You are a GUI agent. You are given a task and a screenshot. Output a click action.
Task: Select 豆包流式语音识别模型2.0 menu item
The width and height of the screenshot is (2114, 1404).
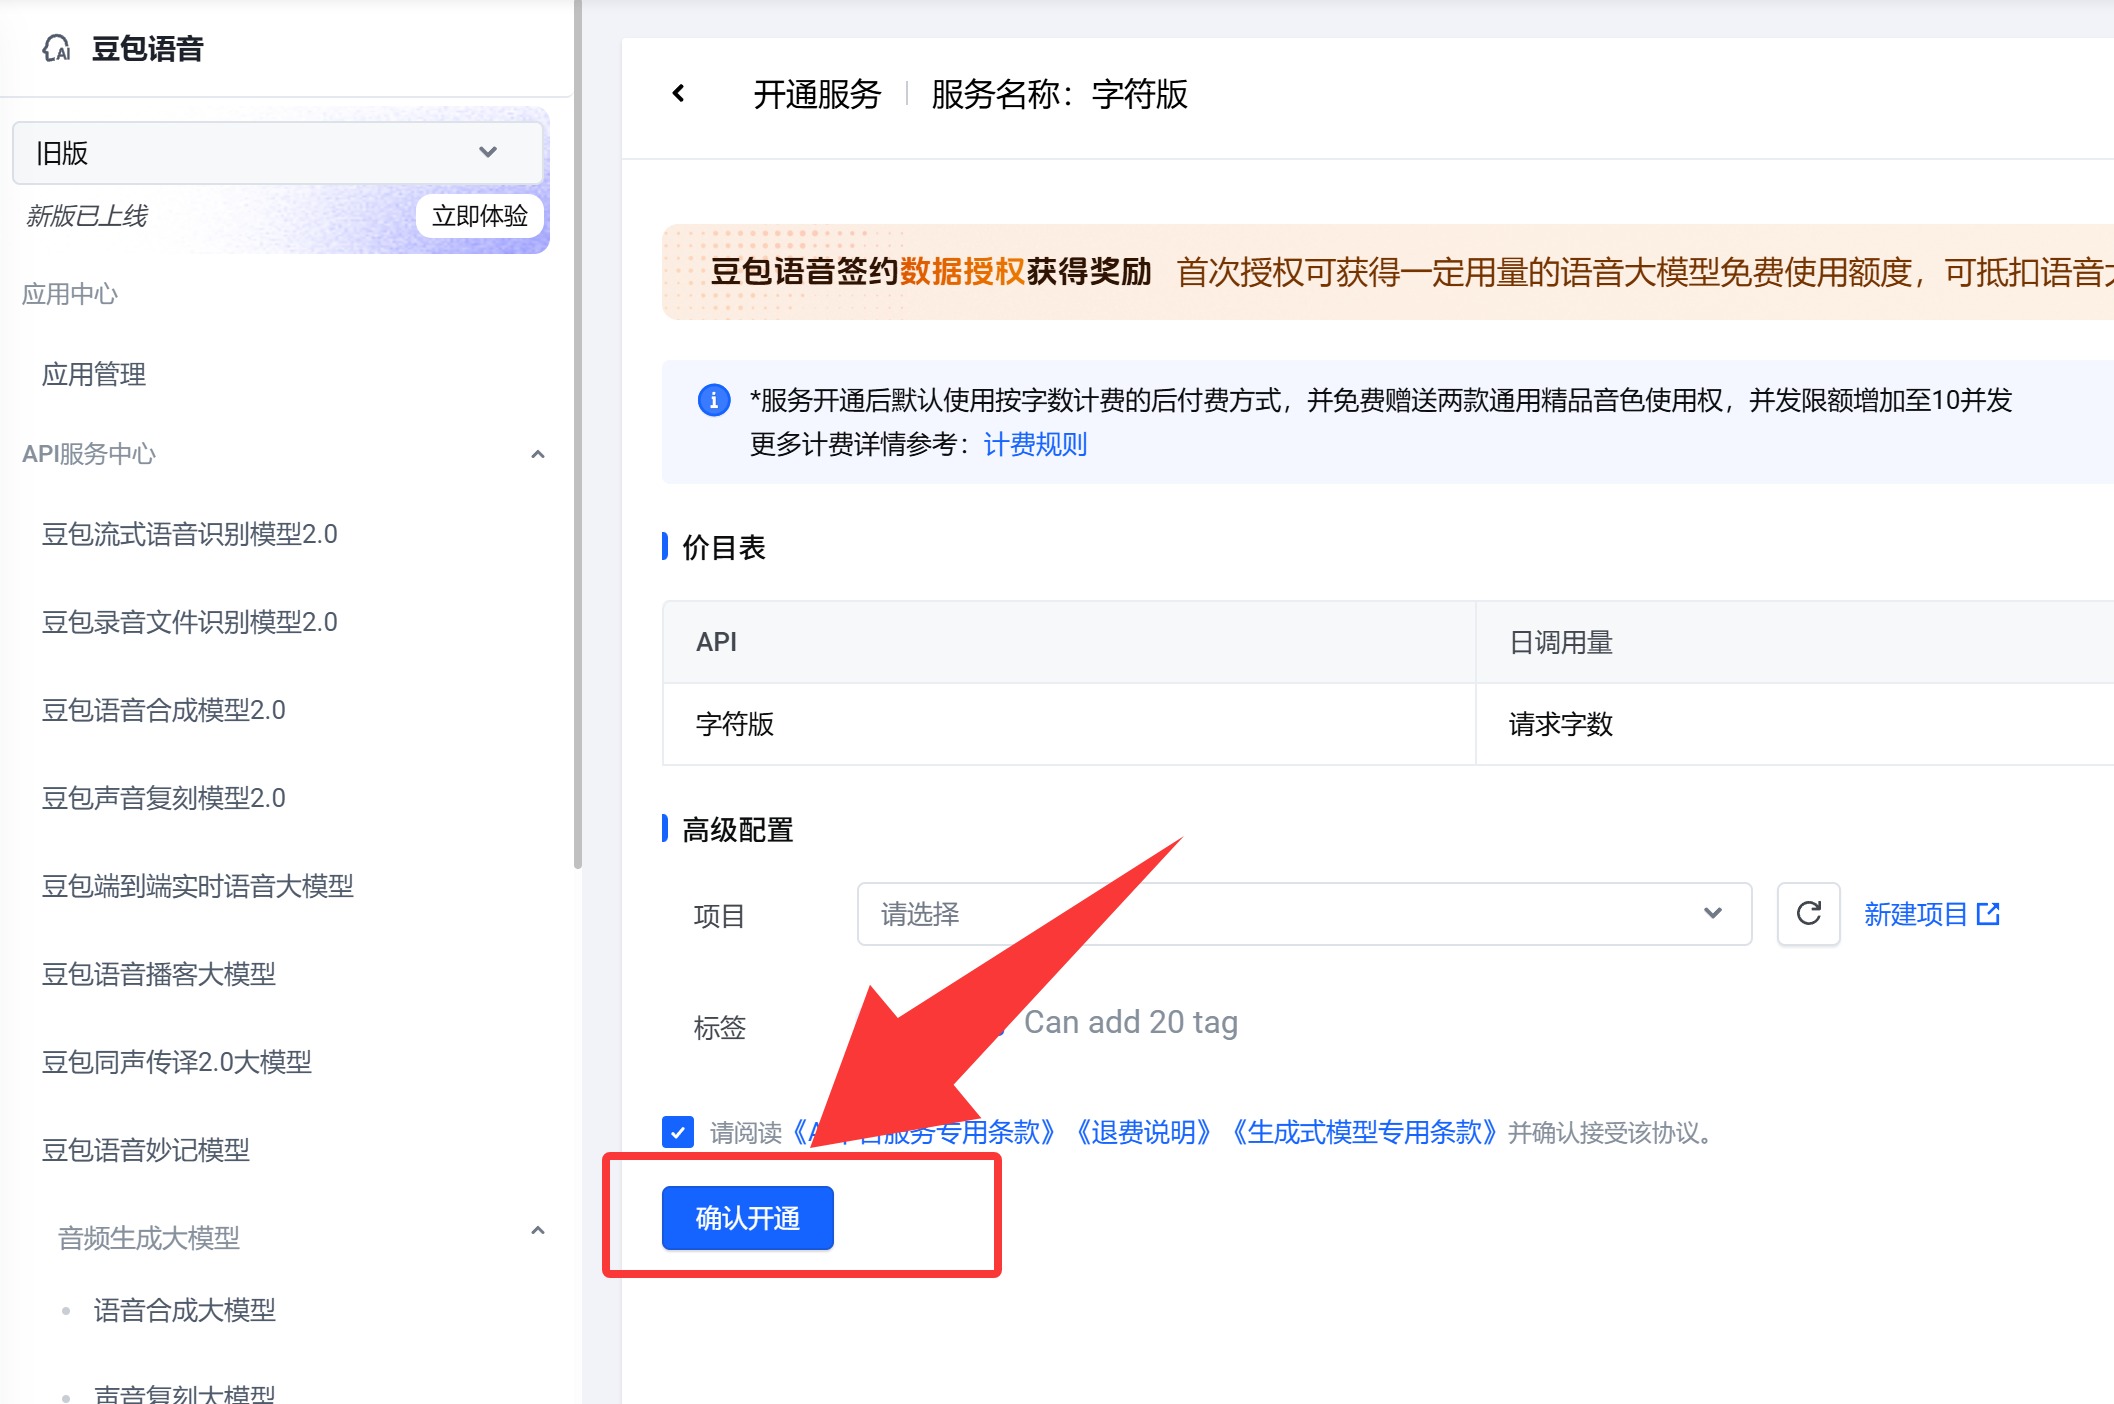pos(189,534)
